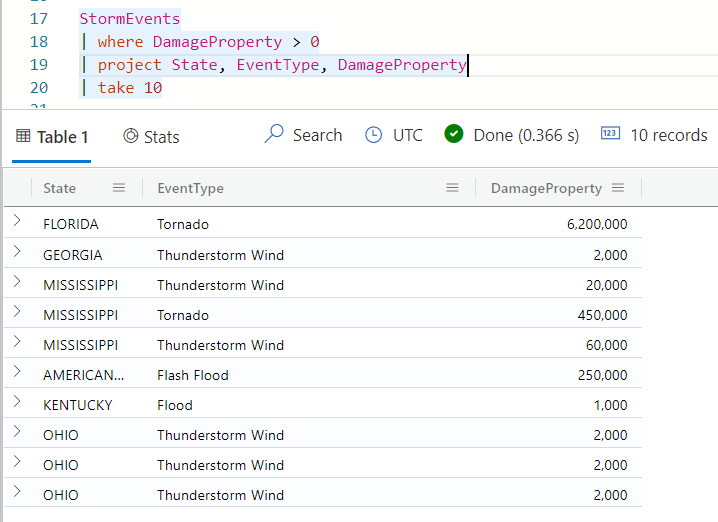Click the UTC clock icon
This screenshot has height=522, width=718.
click(x=373, y=135)
